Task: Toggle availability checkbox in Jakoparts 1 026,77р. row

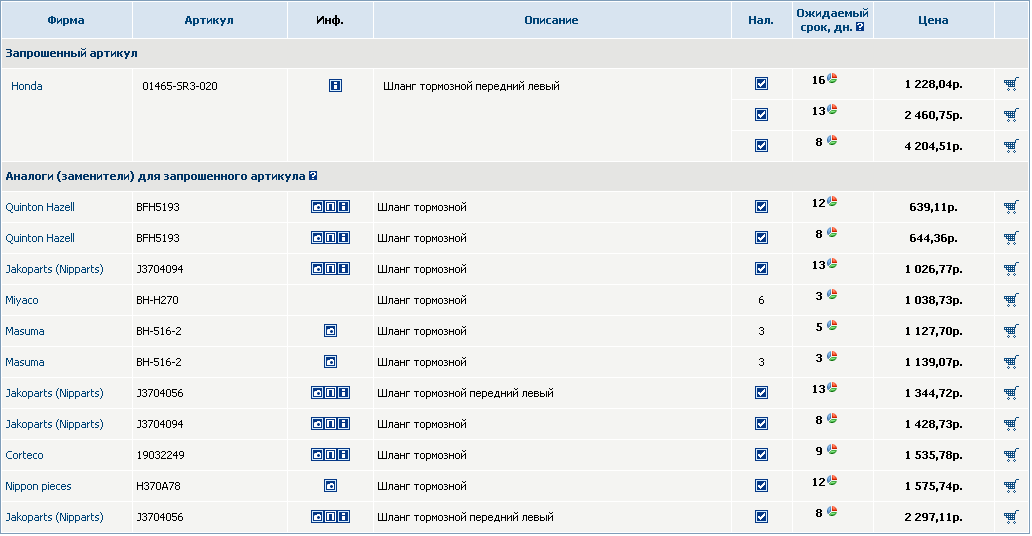Action: [x=761, y=269]
